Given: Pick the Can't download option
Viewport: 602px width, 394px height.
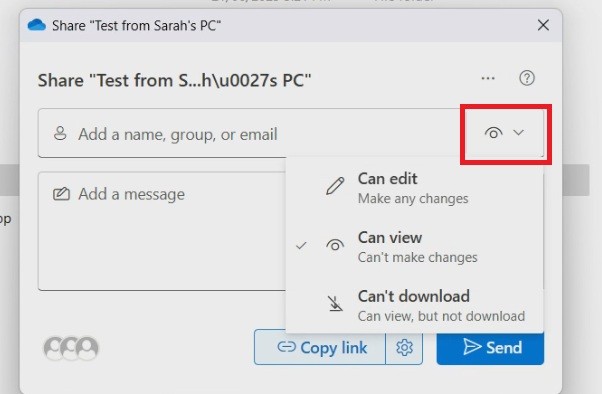Looking at the screenshot, I should [x=415, y=306].
